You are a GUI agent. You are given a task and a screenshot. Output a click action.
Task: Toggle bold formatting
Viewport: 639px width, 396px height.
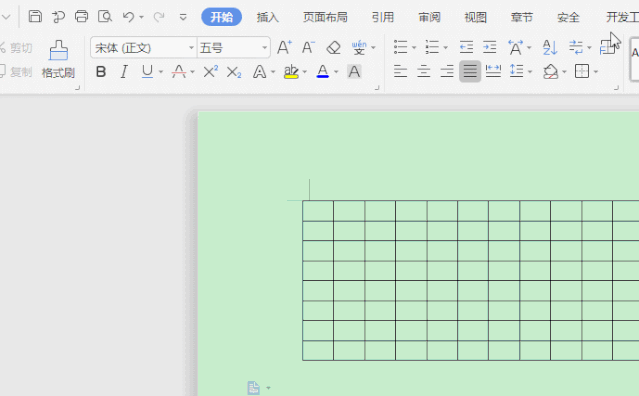click(101, 72)
